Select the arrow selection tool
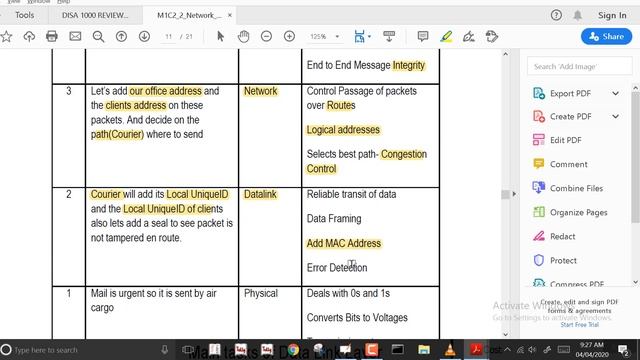 [220, 36]
